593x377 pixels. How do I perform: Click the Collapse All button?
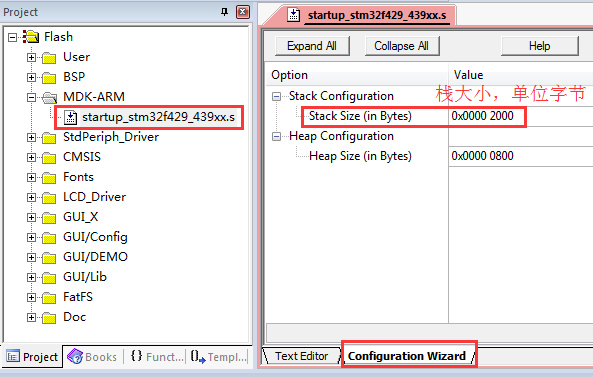[x=402, y=46]
